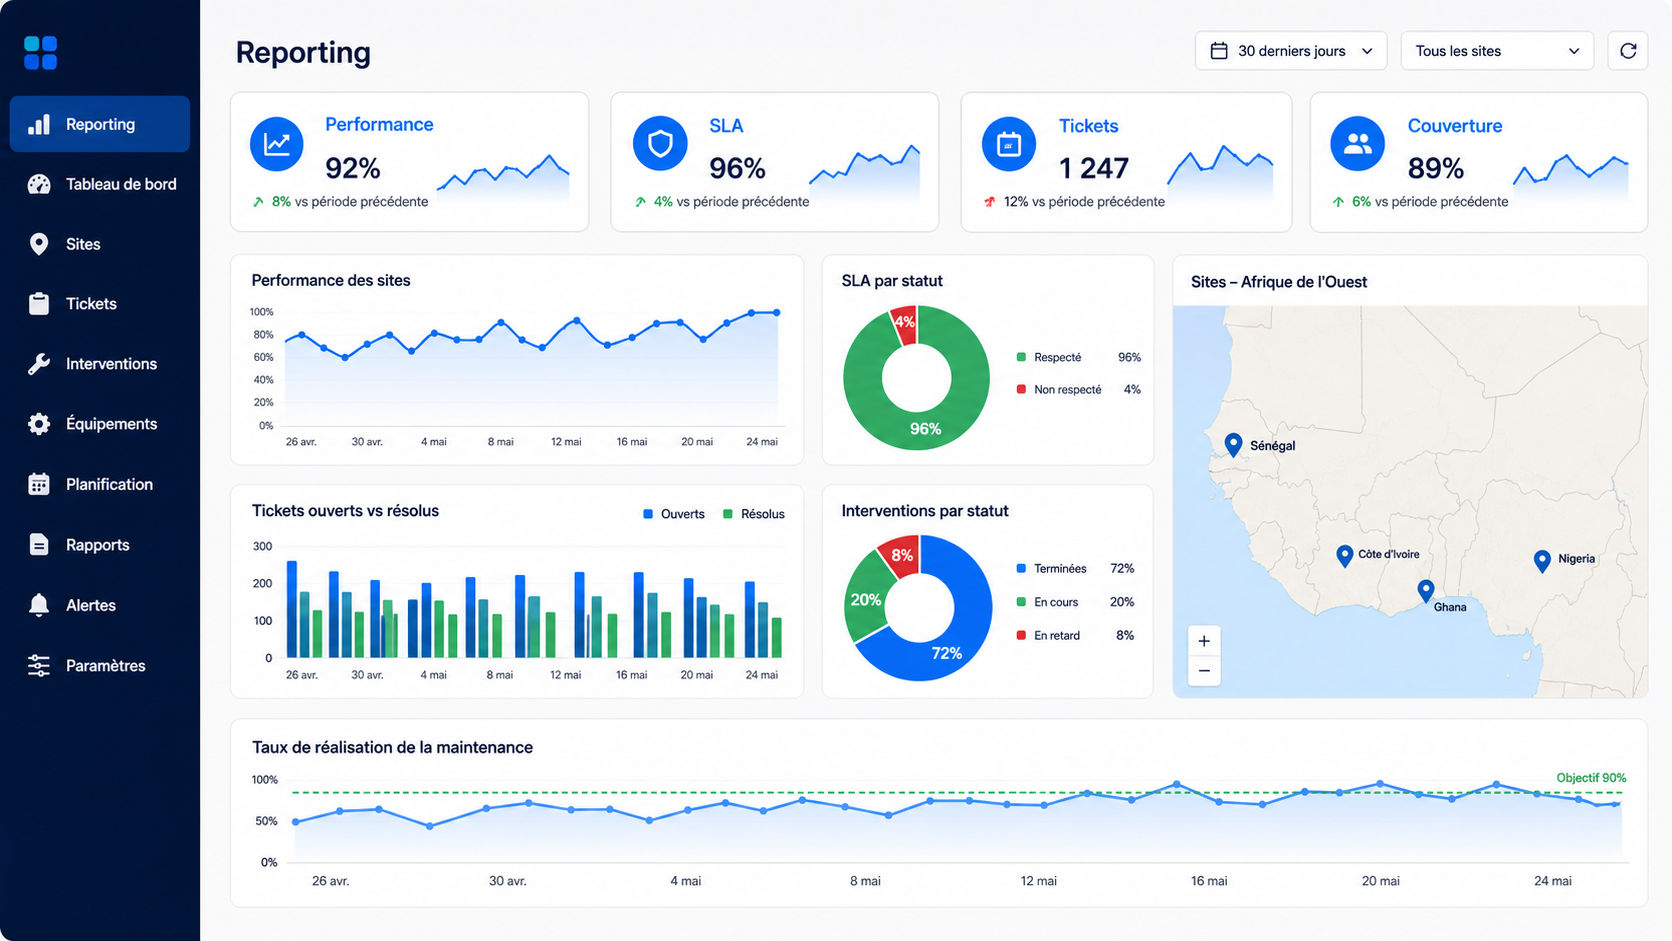Zoom in on the map
This screenshot has height=941, width=1672.
[1204, 641]
